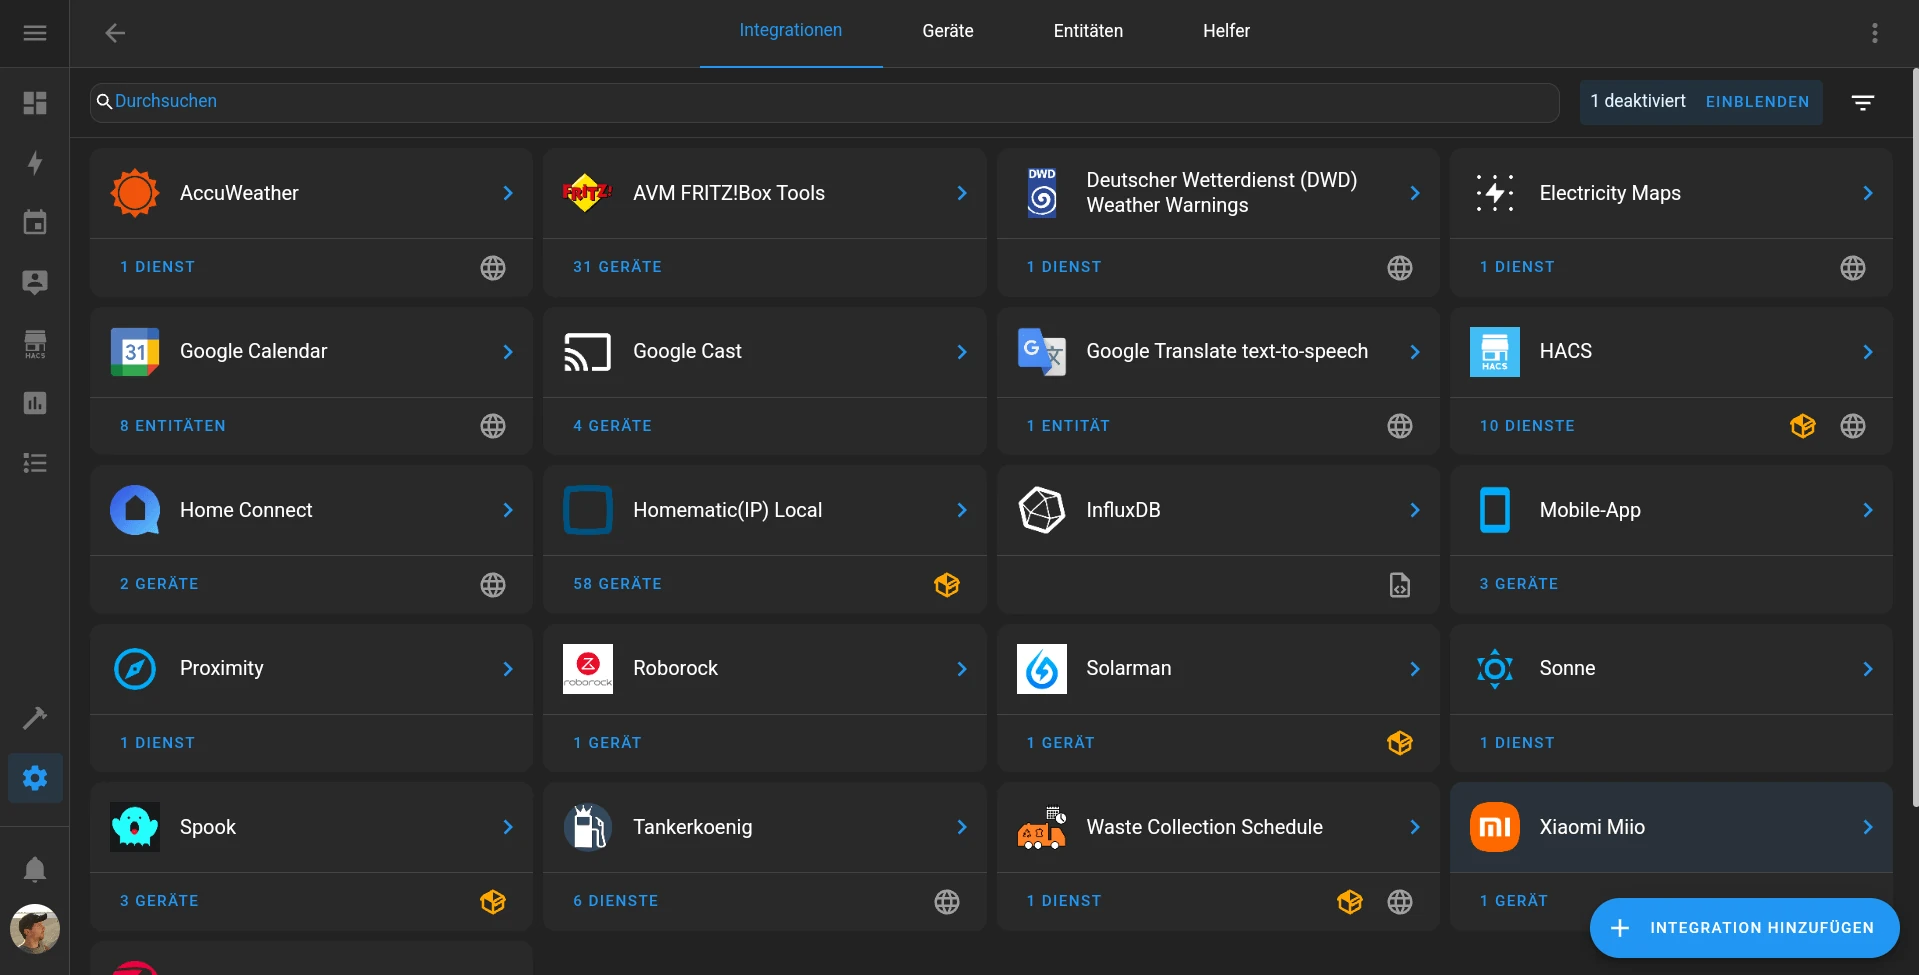Click the Proximity compass logo
1919x975 pixels.
coord(135,669)
